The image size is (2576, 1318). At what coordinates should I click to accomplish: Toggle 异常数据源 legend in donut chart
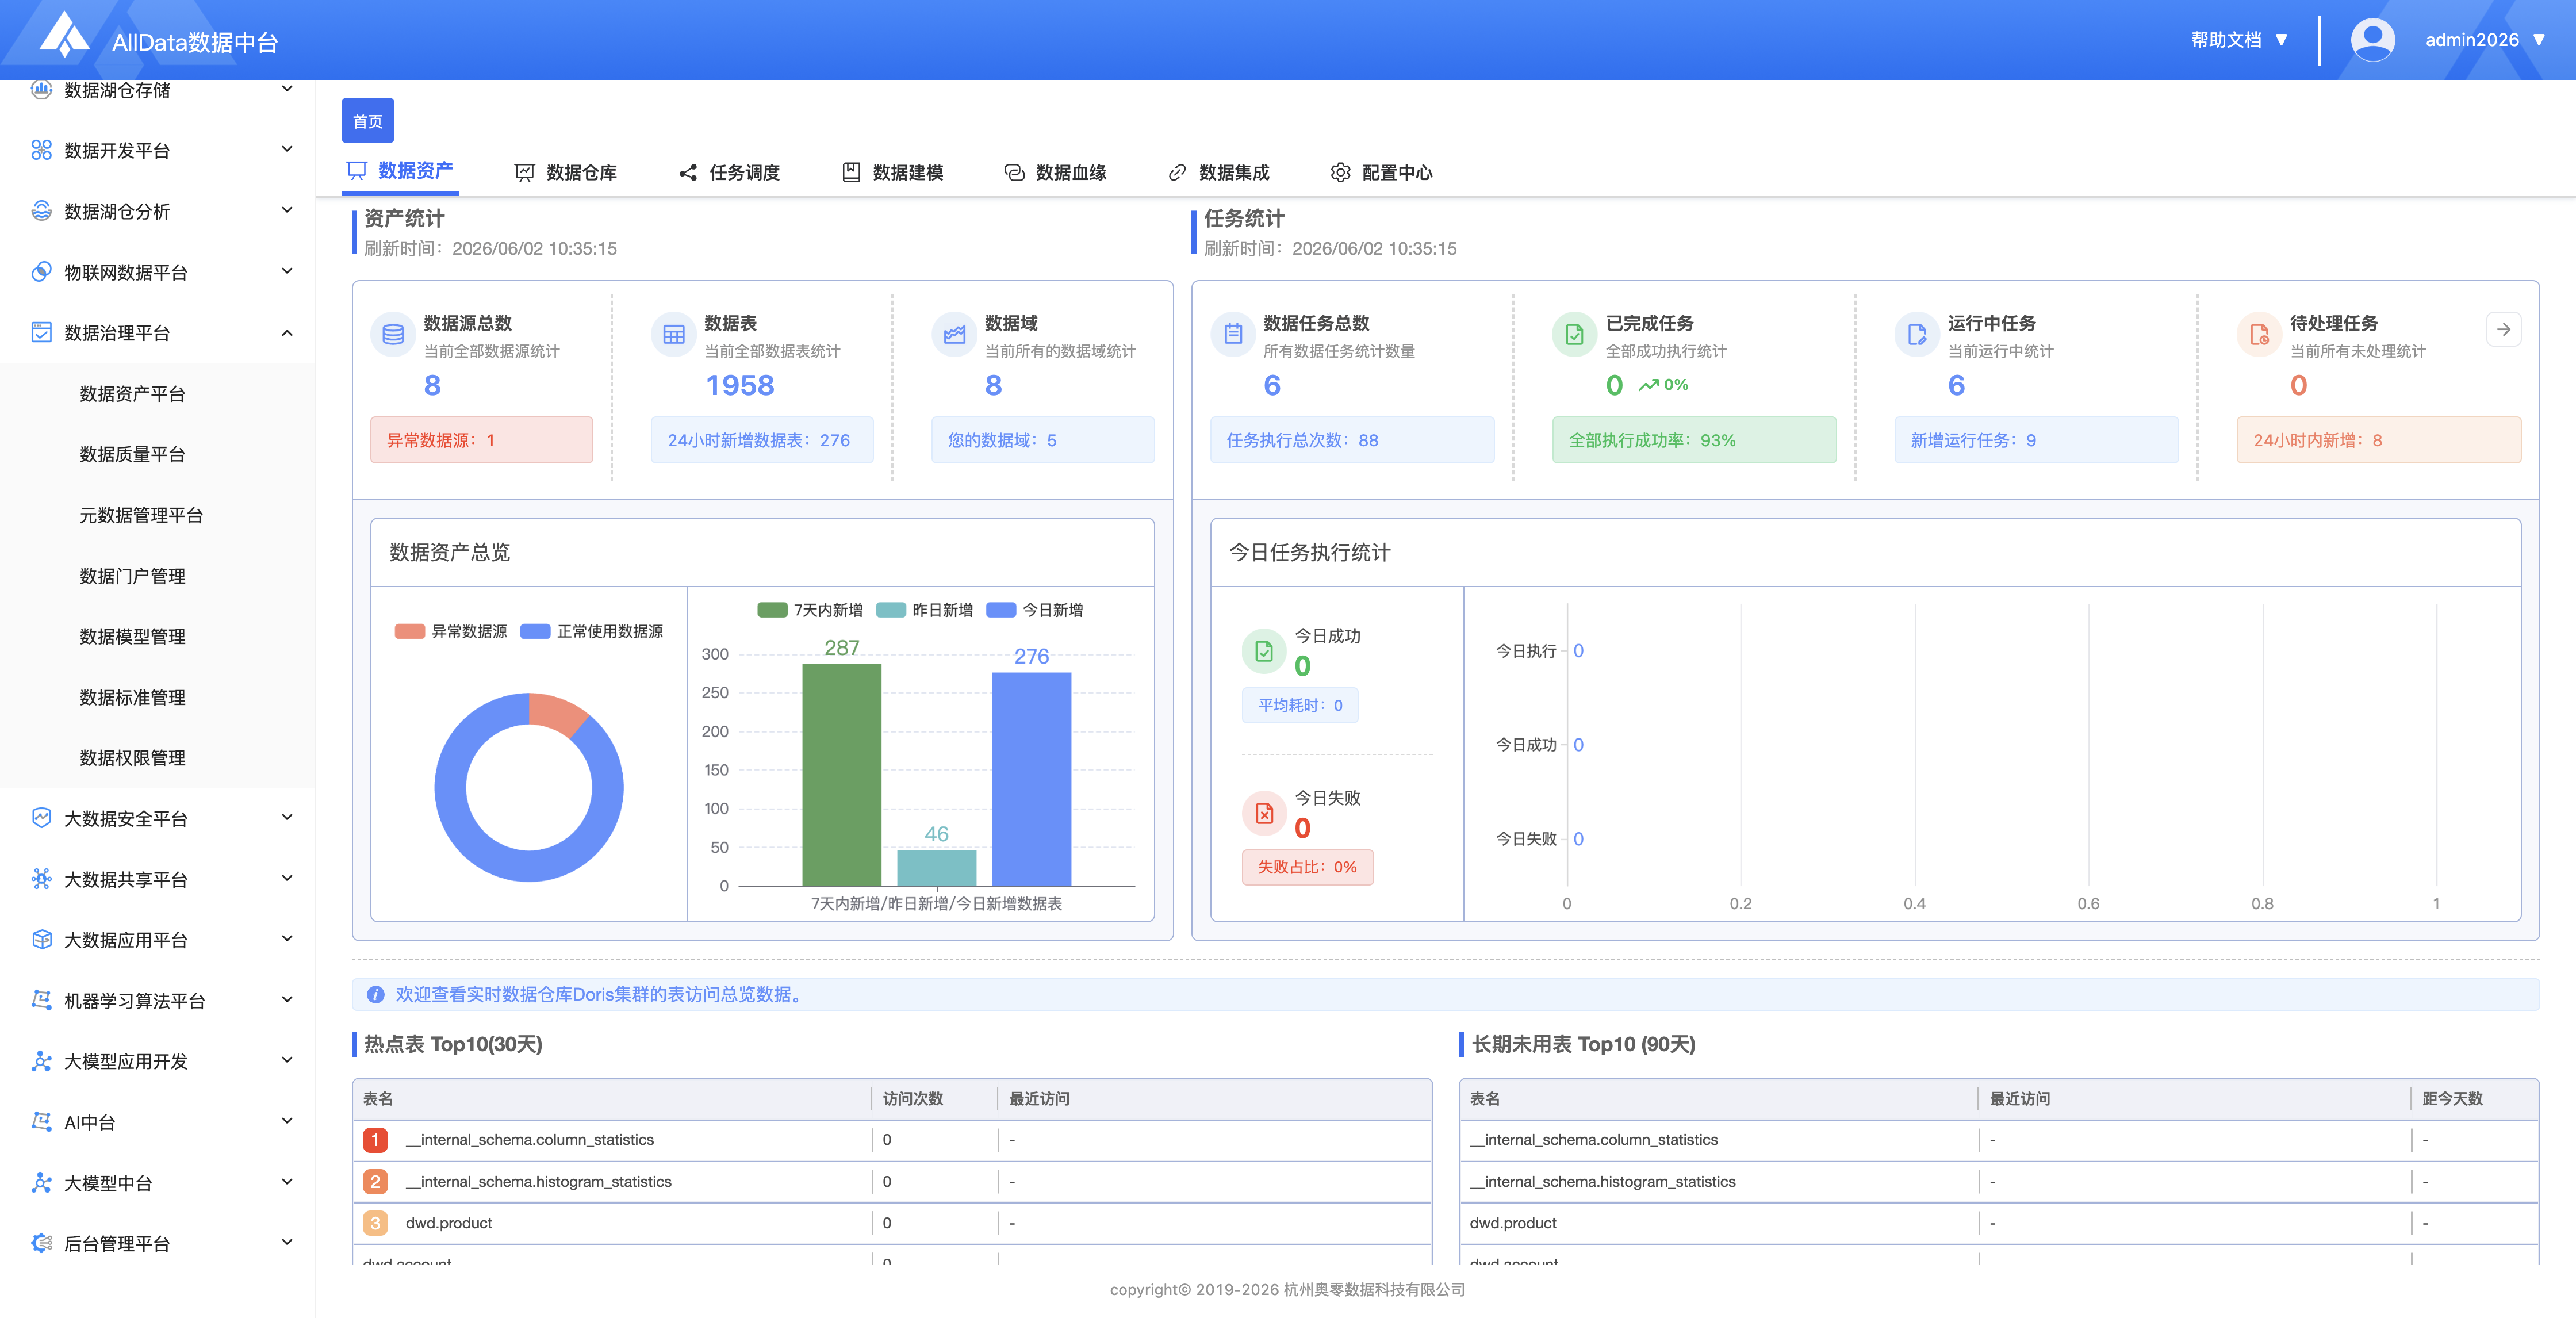pos(451,631)
